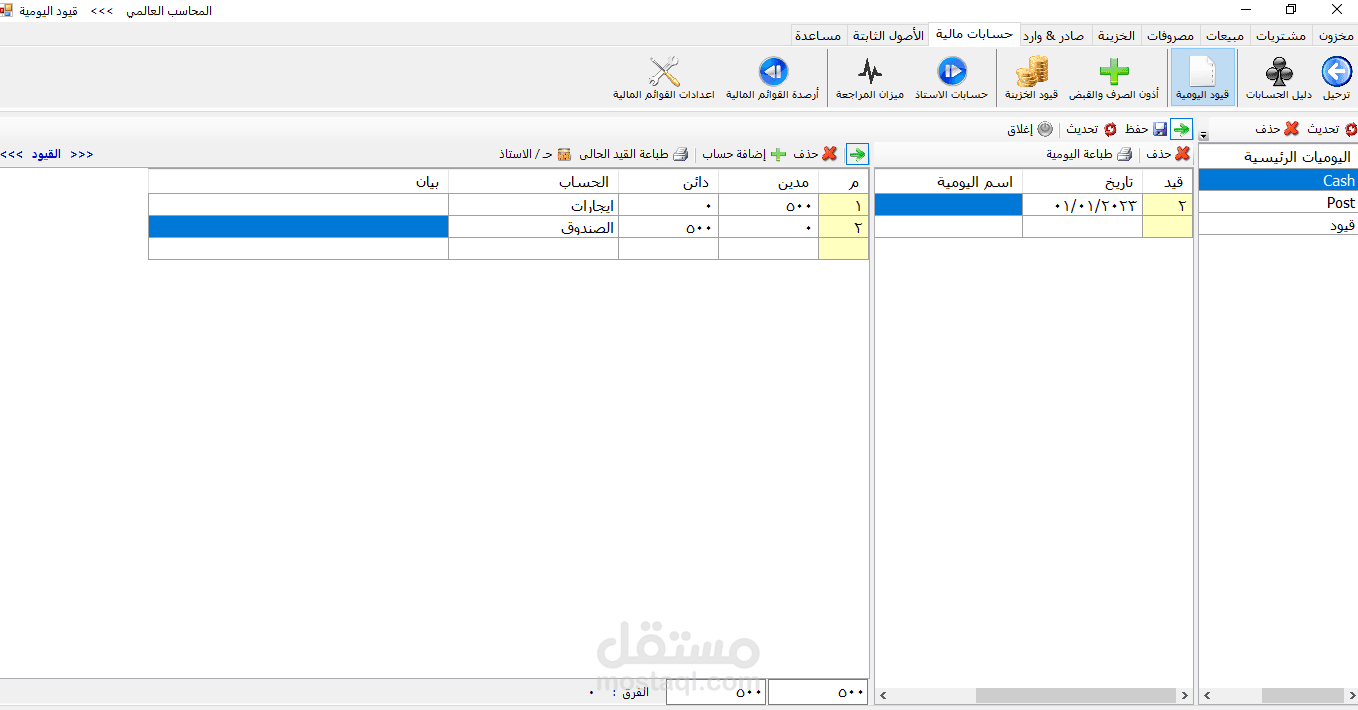The width and height of the screenshot is (1358, 710).
Task: Click the green arrow beside حفظ
Action: [x=1182, y=129]
